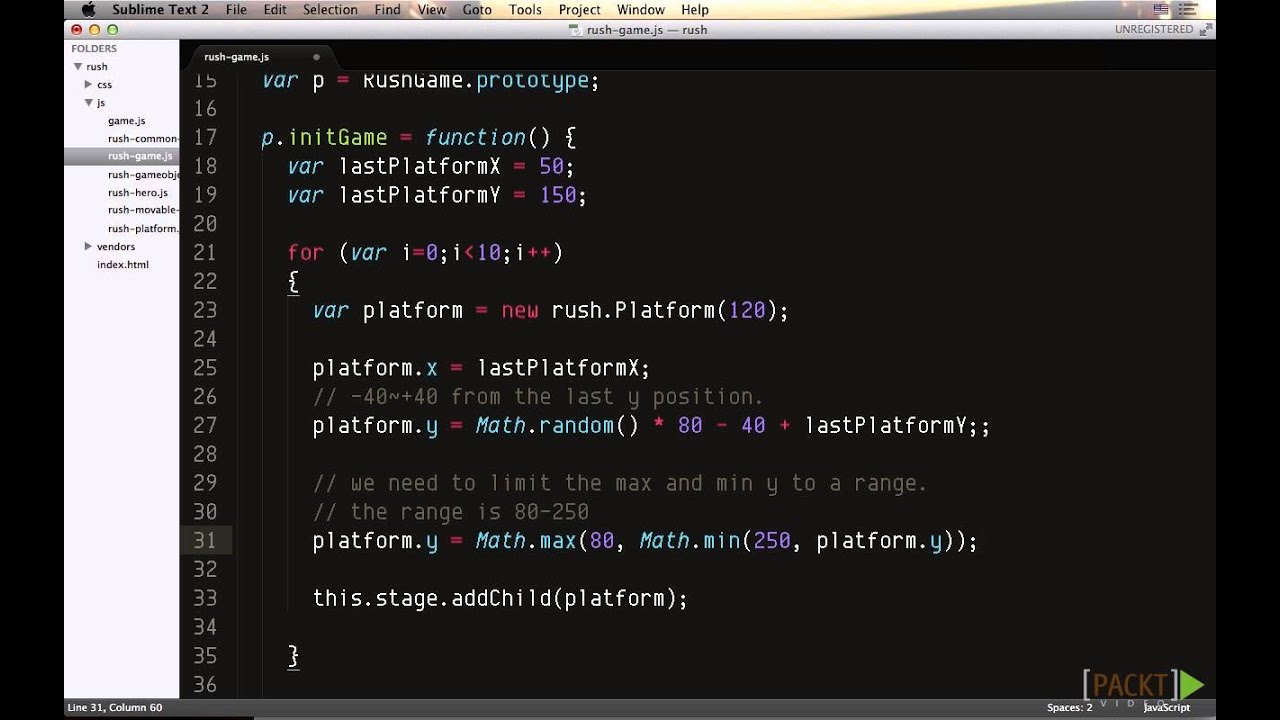Click 'addChild' on line 33

coord(501,598)
